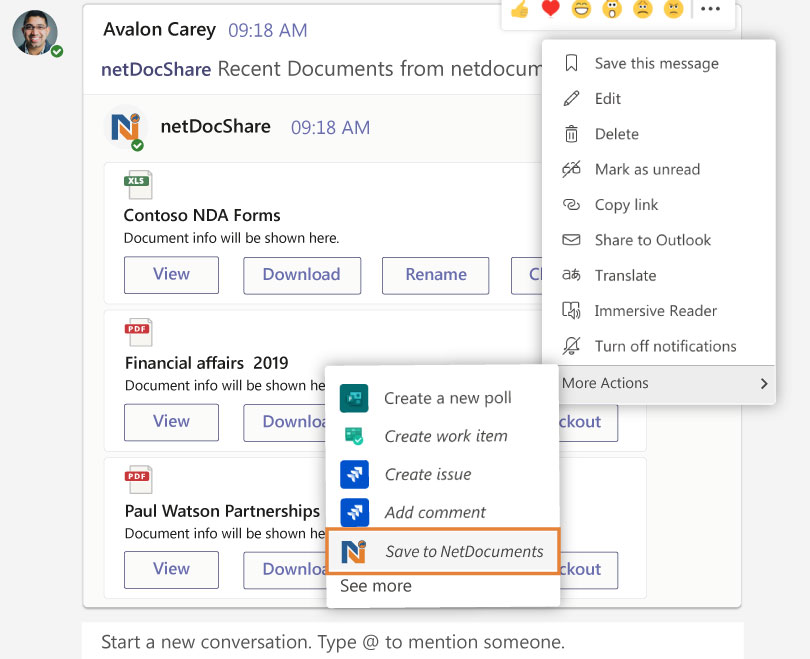React with the surprised face emoji
Screen dimensions: 810x659
click(612, 9)
